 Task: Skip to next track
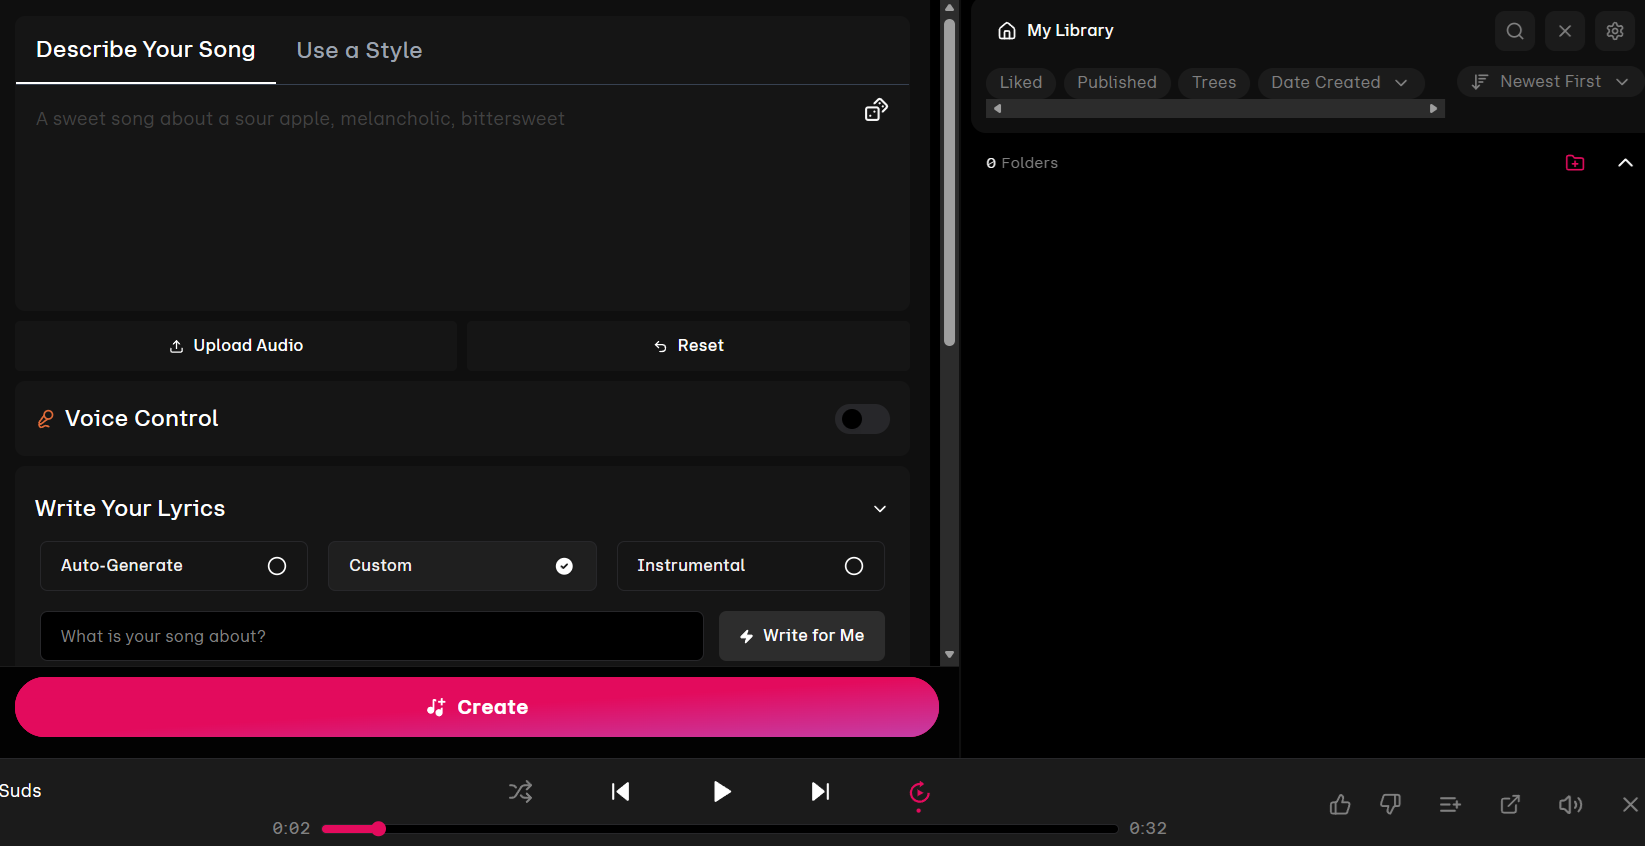(820, 792)
